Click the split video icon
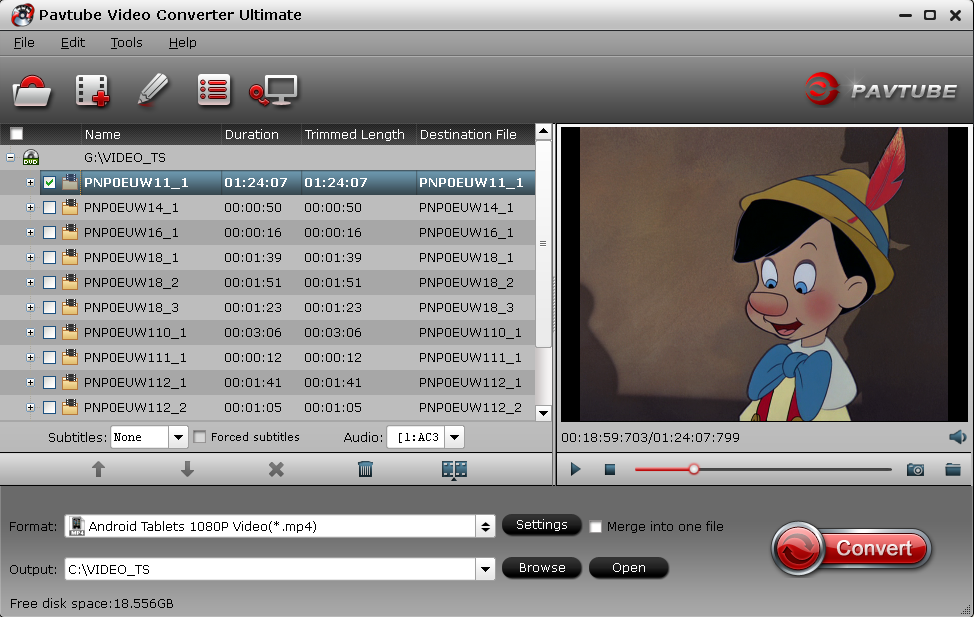The height and width of the screenshot is (617, 974). (455, 470)
